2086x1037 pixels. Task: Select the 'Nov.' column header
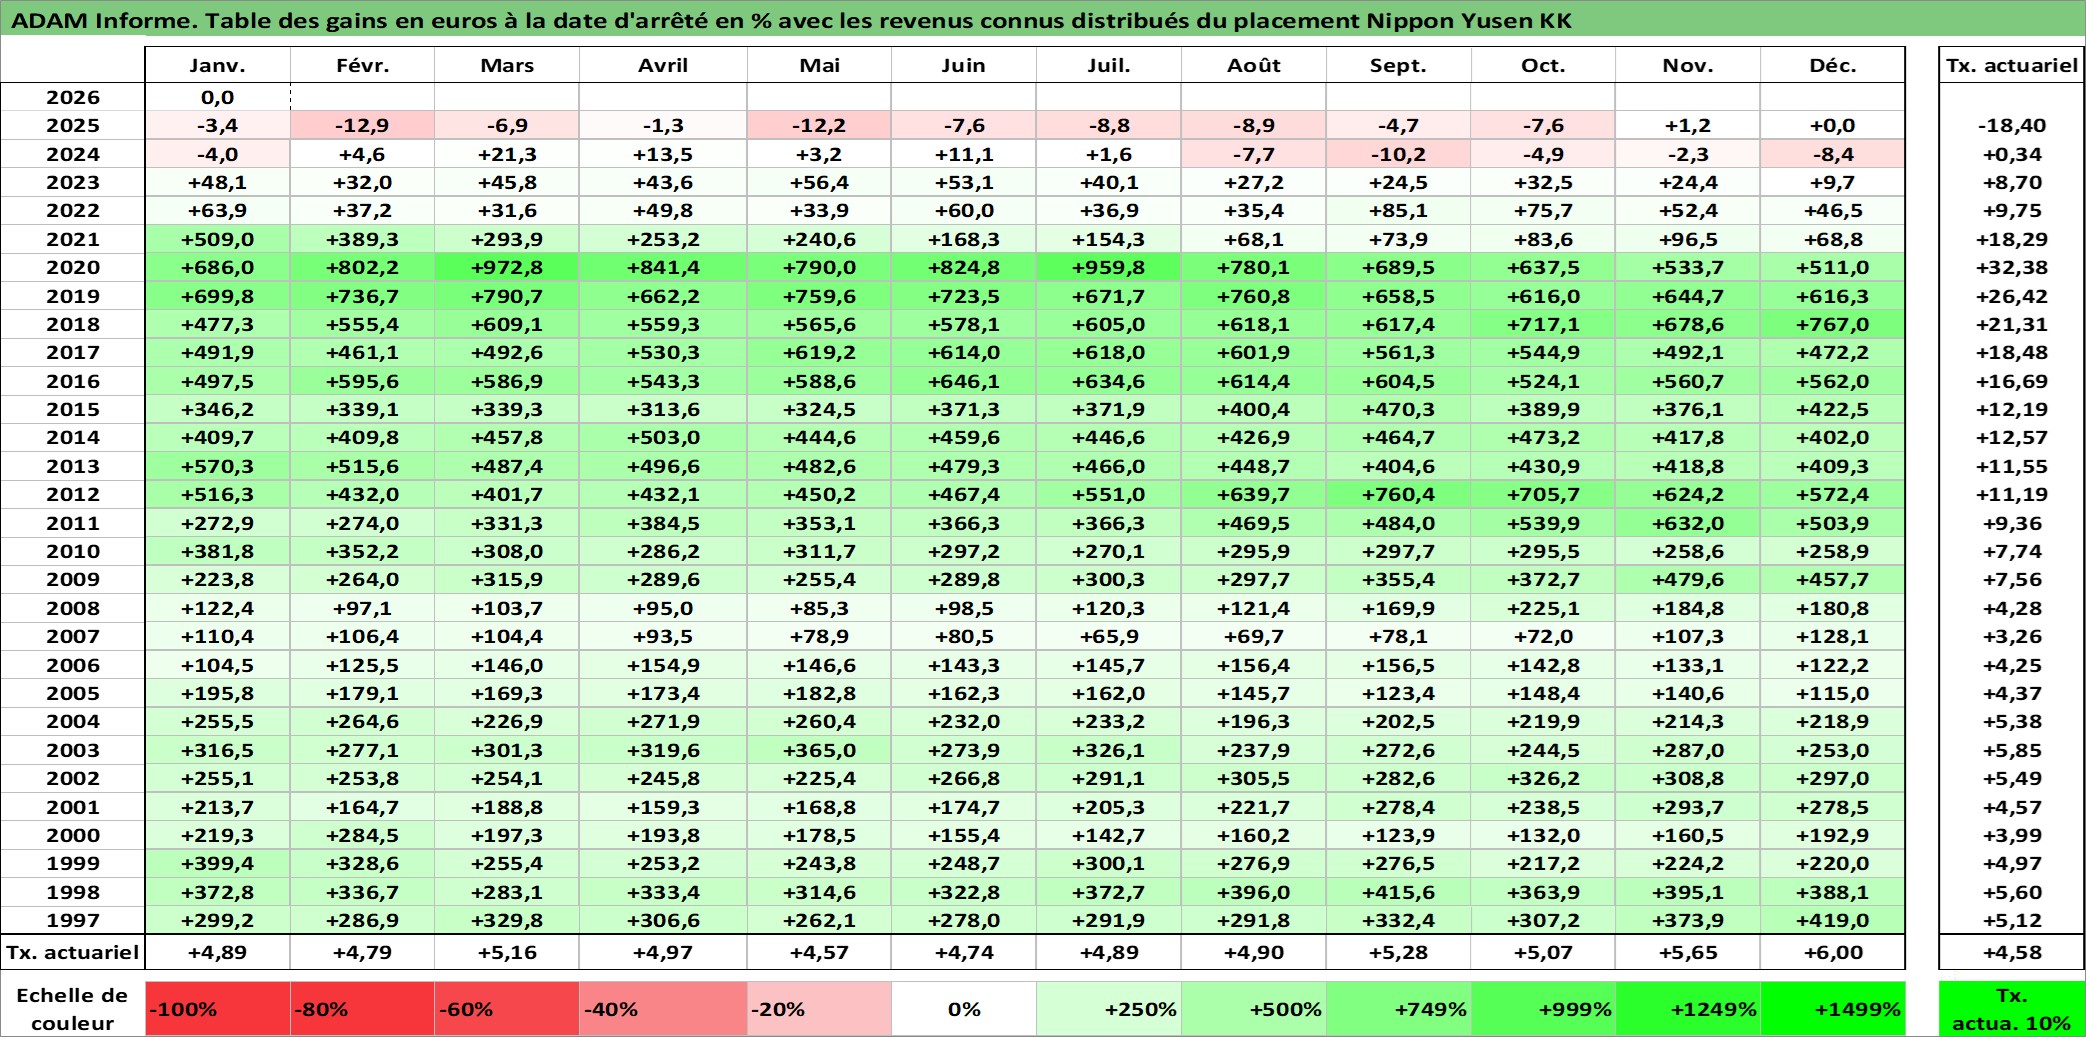(1688, 65)
